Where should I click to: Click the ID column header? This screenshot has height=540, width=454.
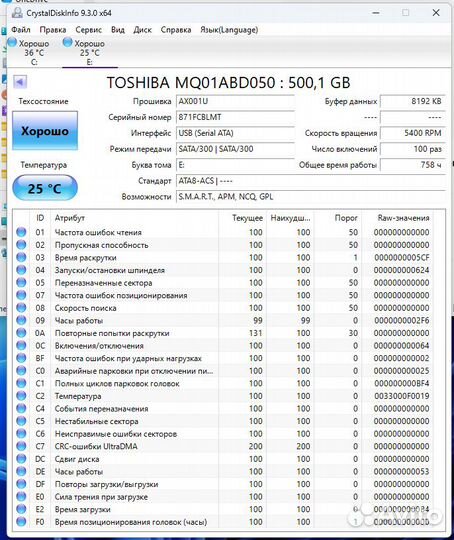(x=40, y=218)
